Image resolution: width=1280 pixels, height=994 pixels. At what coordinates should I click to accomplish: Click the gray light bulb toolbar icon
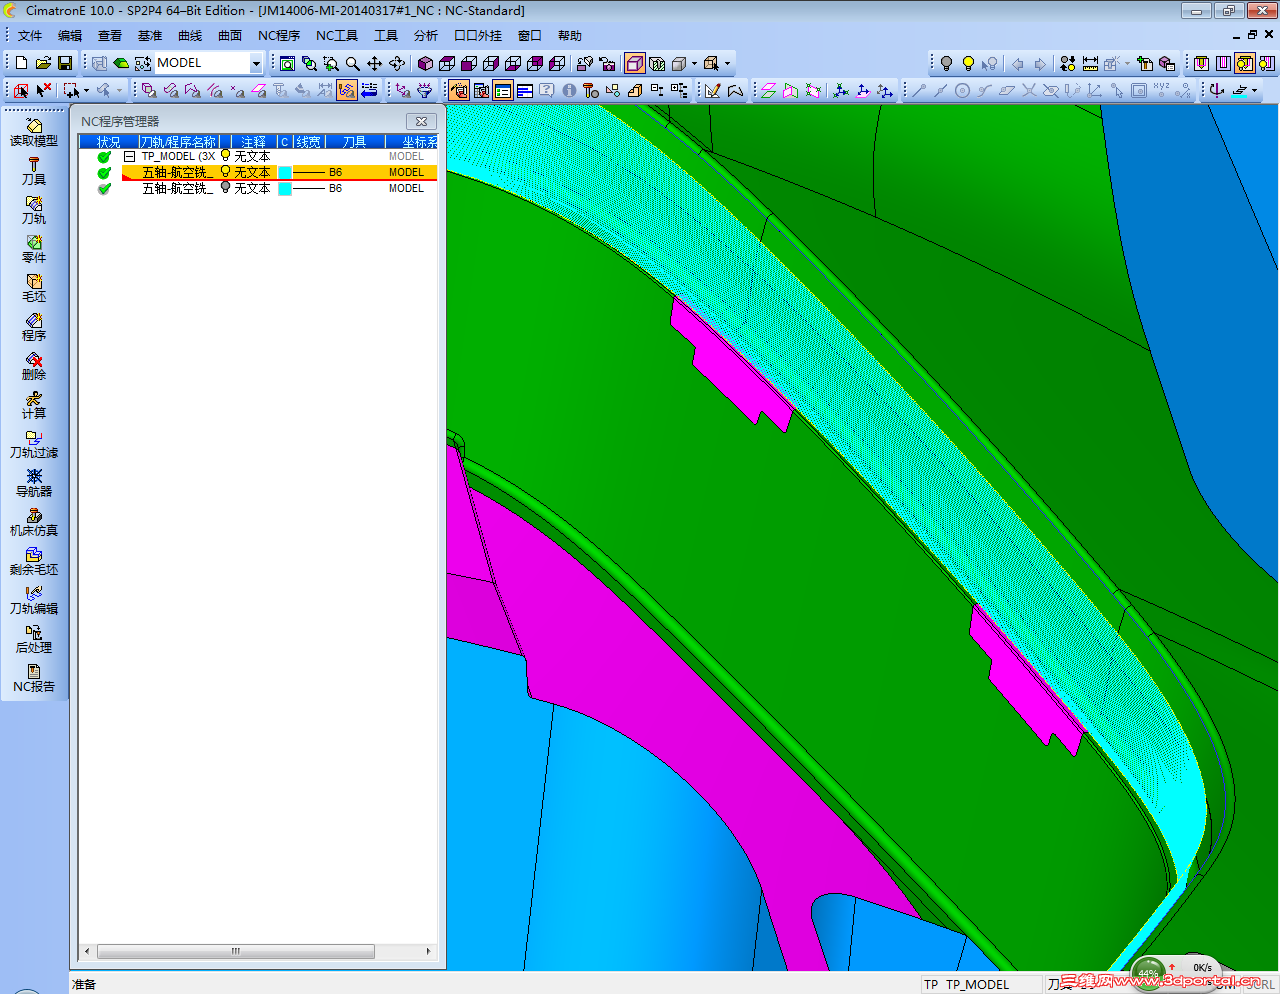(946, 63)
